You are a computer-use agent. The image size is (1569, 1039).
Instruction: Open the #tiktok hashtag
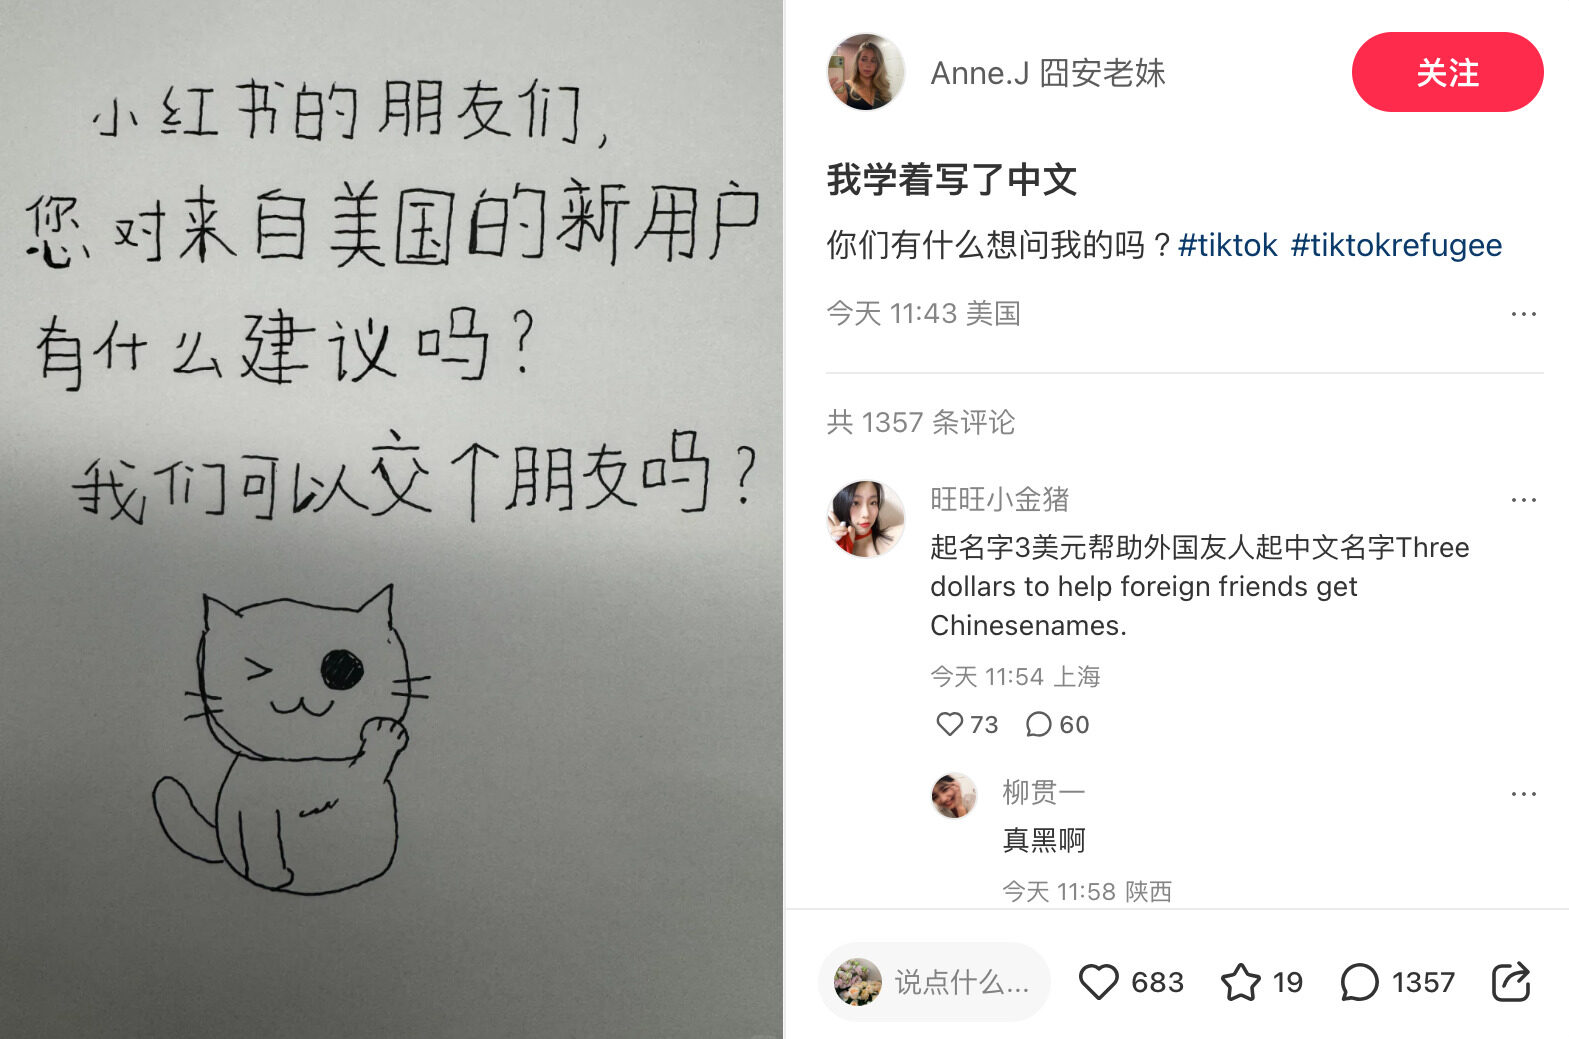pos(1228,245)
